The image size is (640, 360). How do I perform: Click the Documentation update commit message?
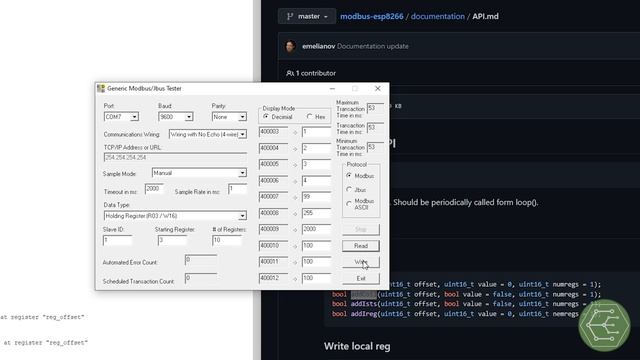tap(373, 46)
